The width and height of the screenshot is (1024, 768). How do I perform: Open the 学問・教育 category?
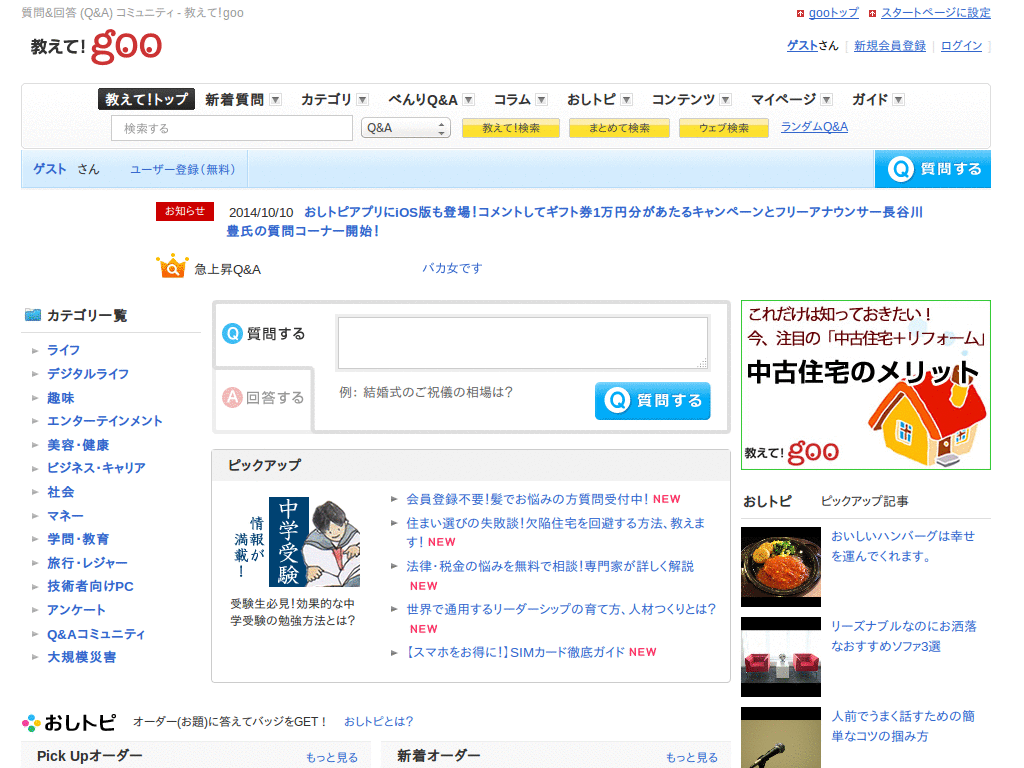coord(78,539)
